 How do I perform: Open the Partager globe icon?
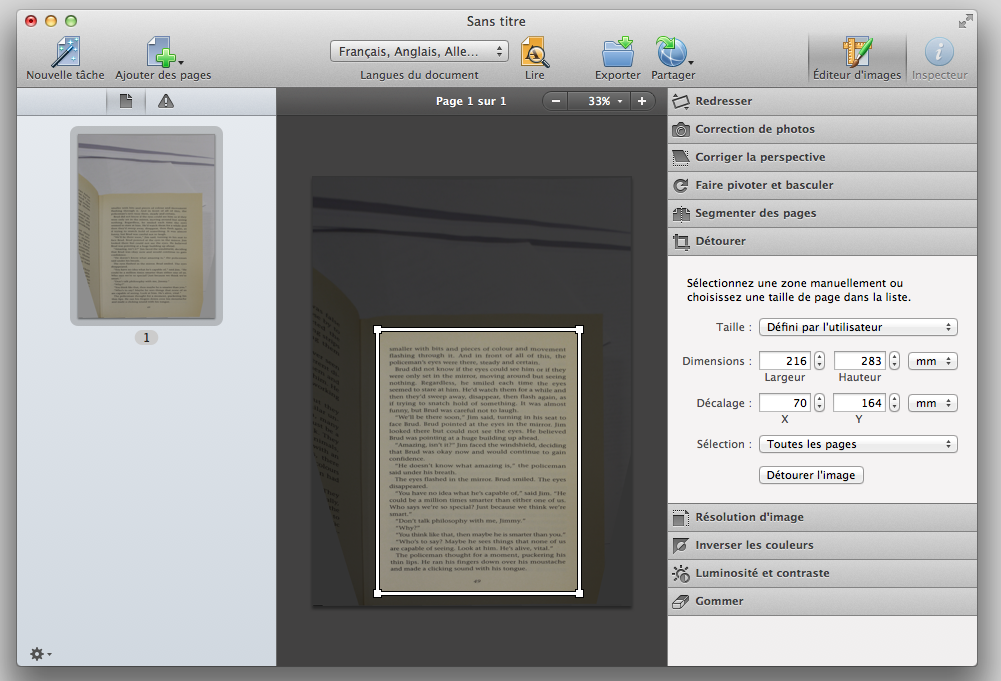(672, 52)
